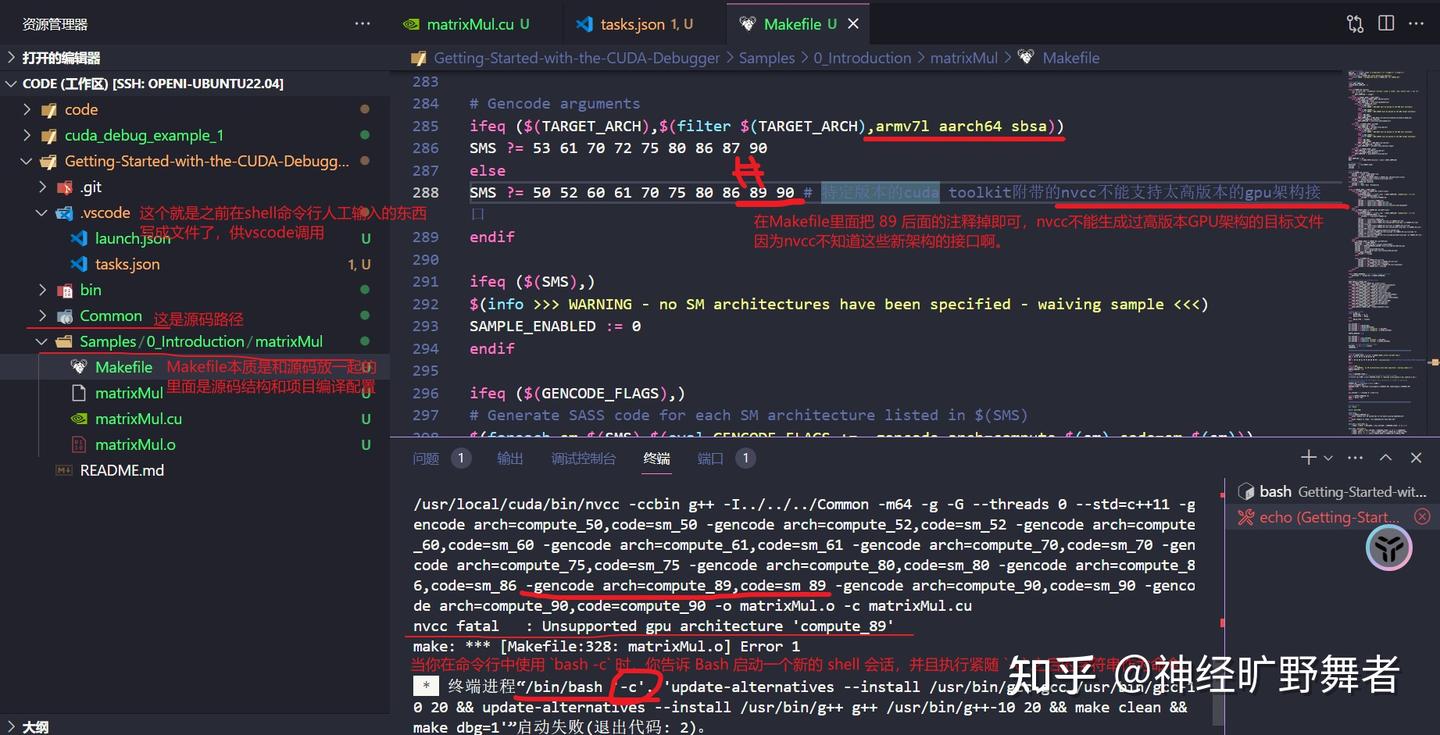Maximize the terminal panel with the chevron
Viewport: 1440px width, 735px height.
[1385, 457]
